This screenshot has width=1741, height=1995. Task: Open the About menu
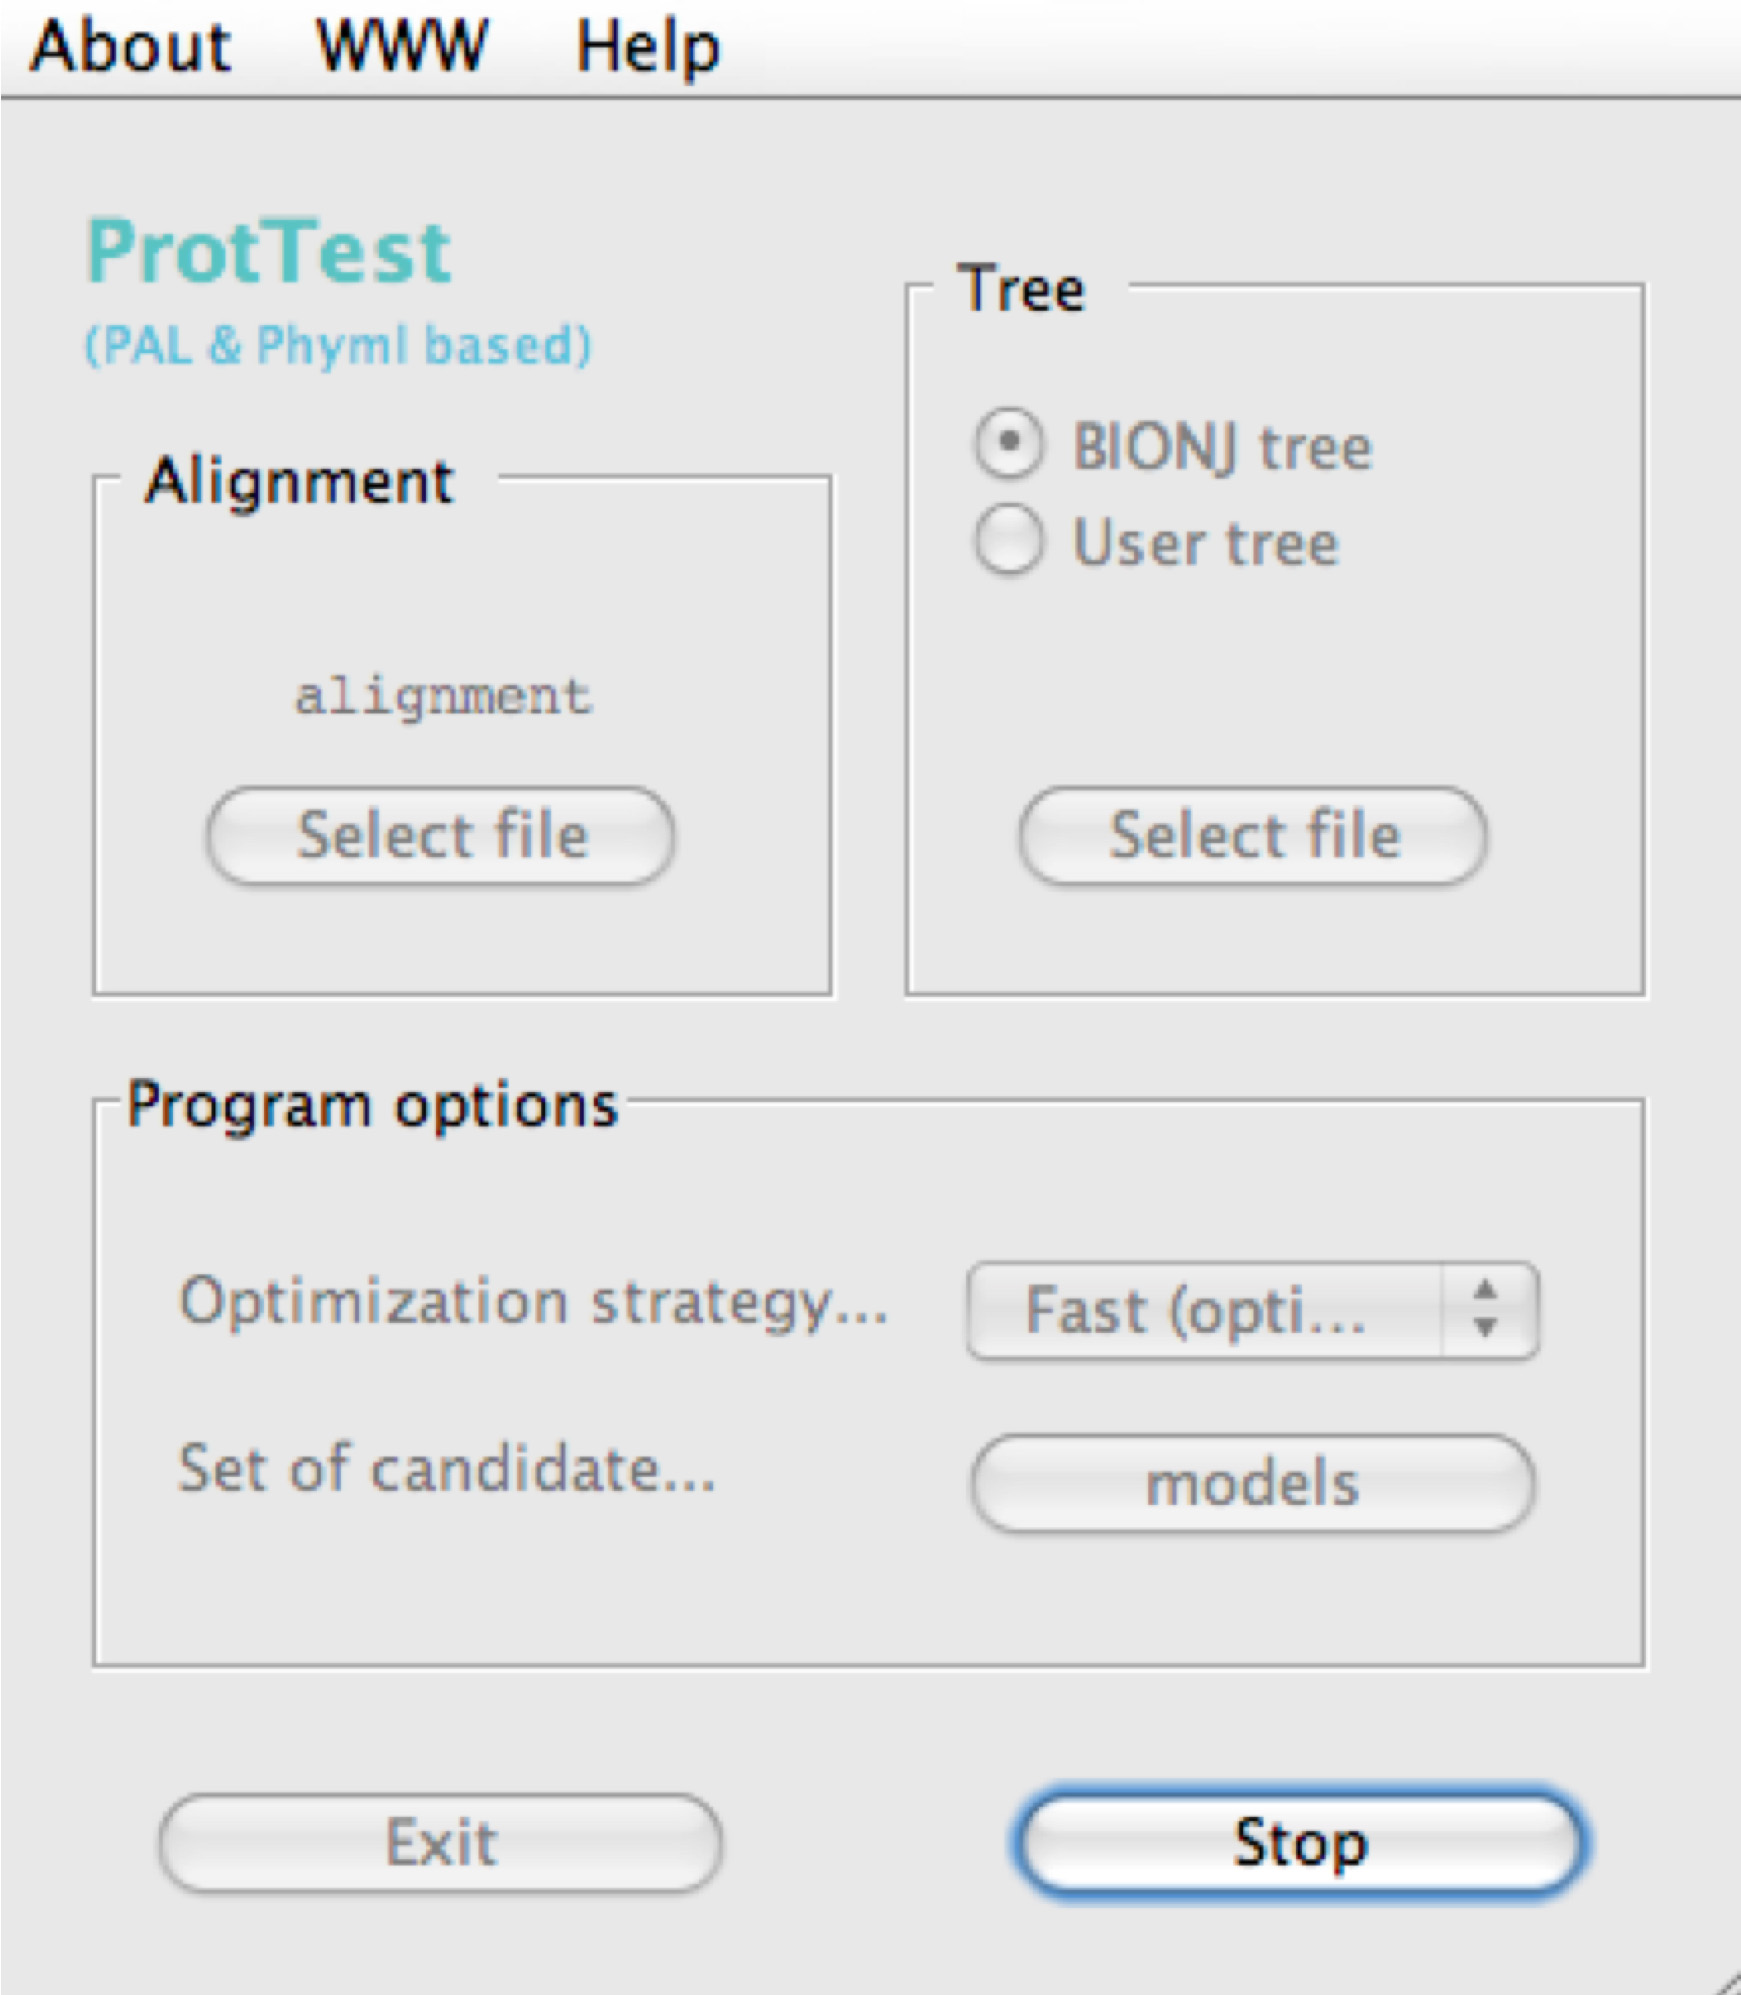tap(131, 47)
